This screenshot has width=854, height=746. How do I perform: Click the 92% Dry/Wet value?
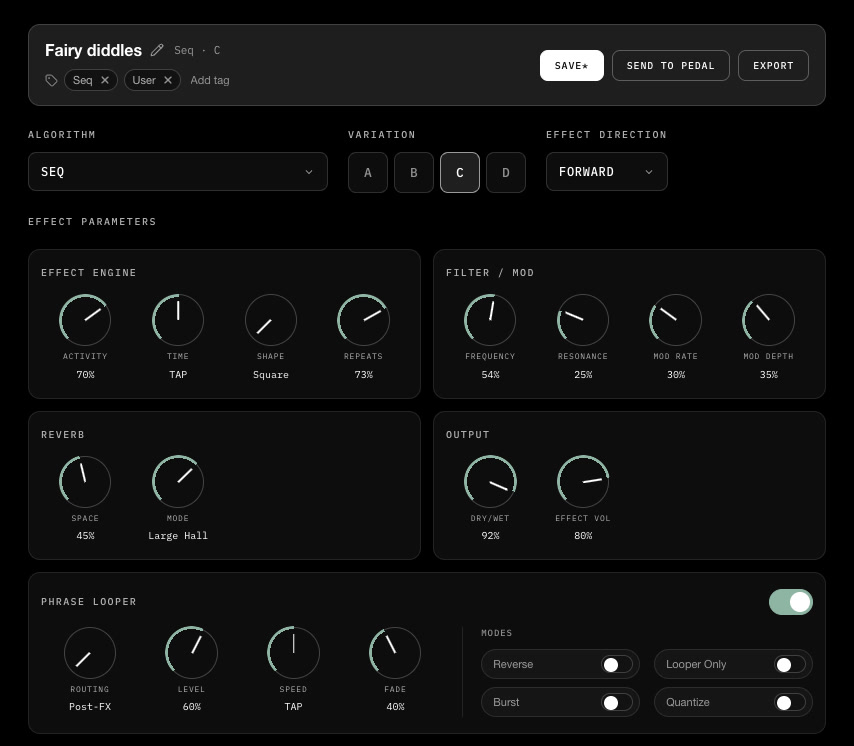490,536
